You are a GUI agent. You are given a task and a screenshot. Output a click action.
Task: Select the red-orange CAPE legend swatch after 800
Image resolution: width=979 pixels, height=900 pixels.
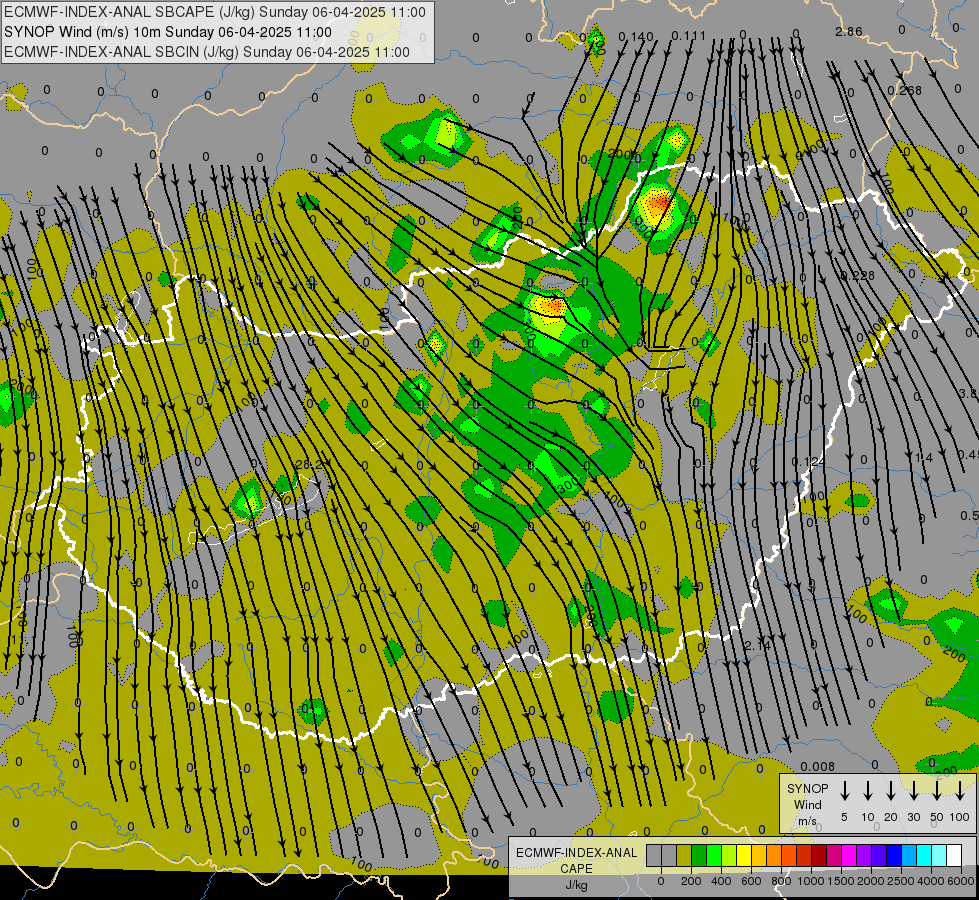(x=789, y=855)
